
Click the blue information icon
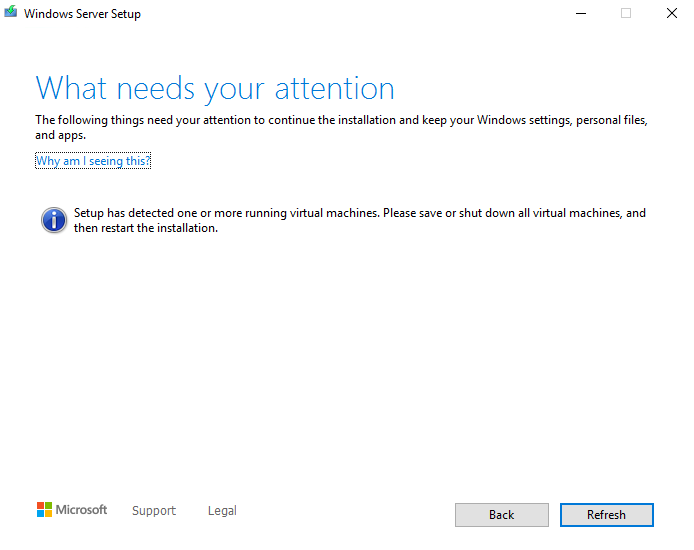point(54,220)
